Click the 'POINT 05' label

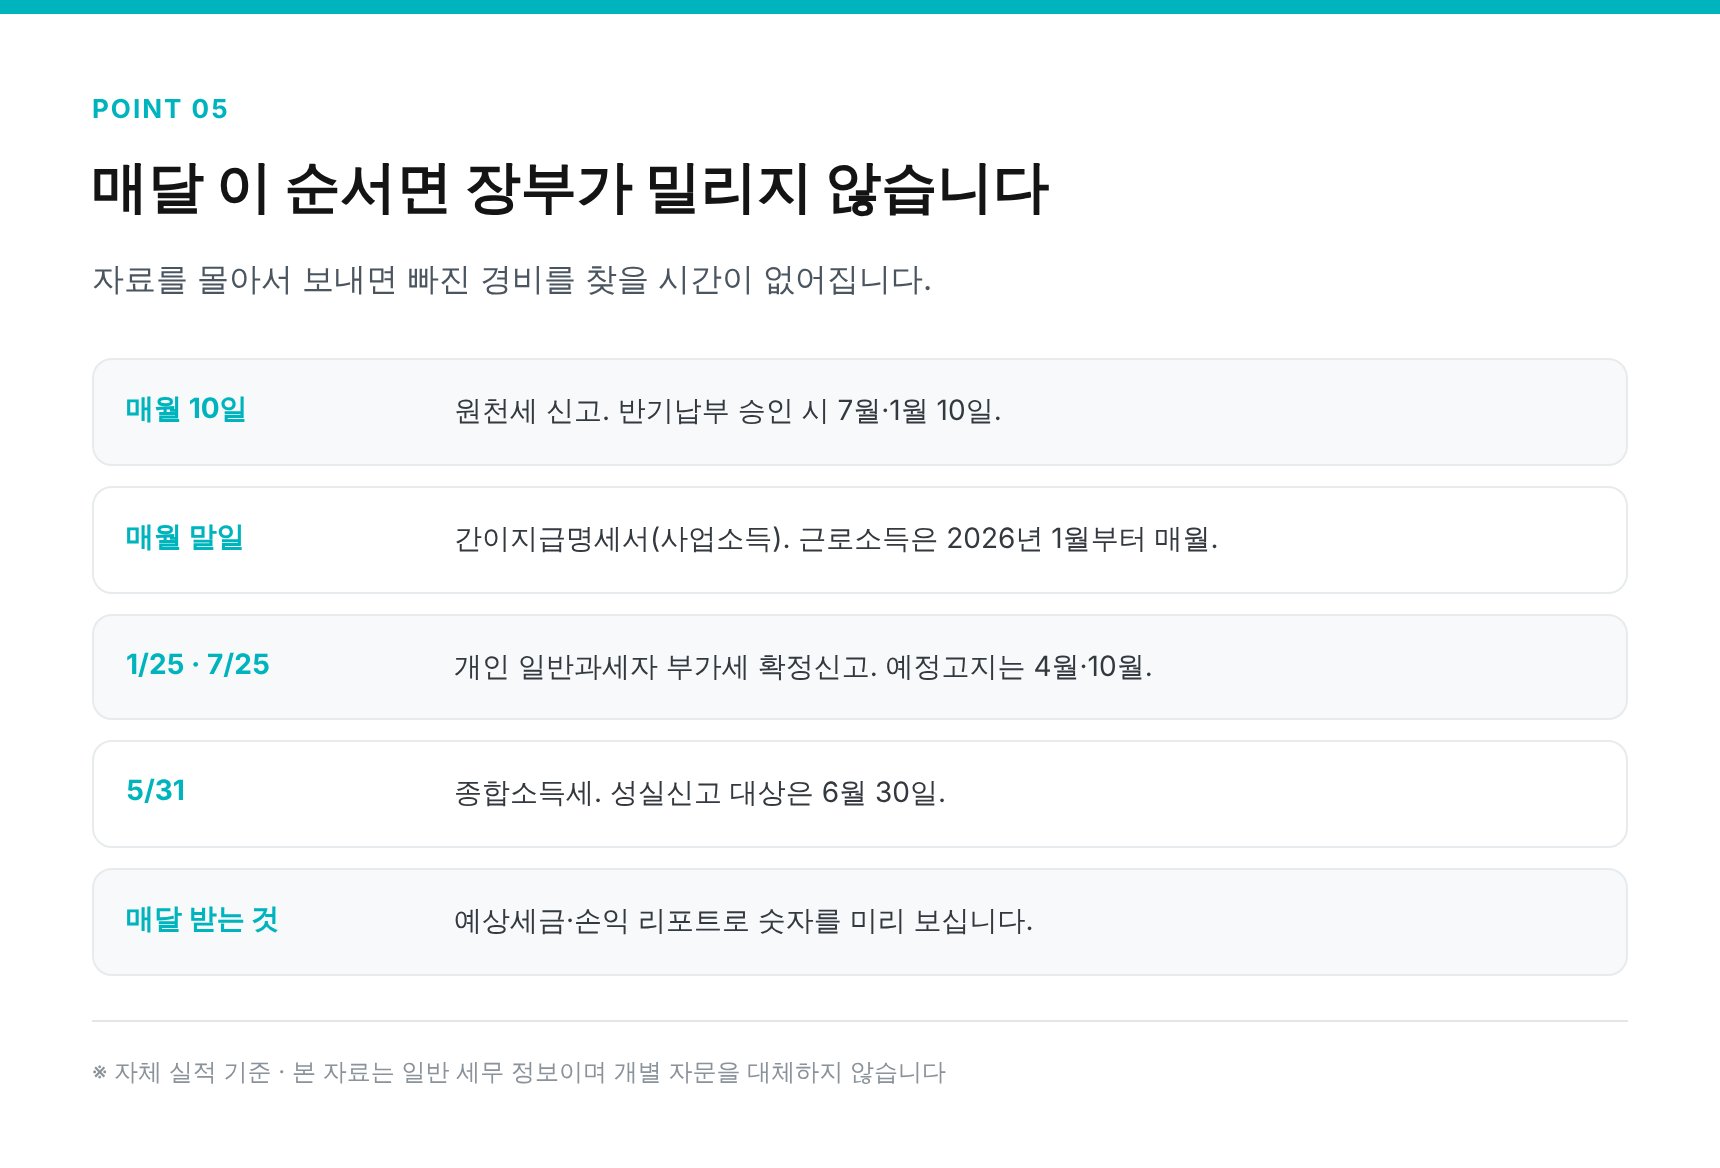click(x=160, y=109)
